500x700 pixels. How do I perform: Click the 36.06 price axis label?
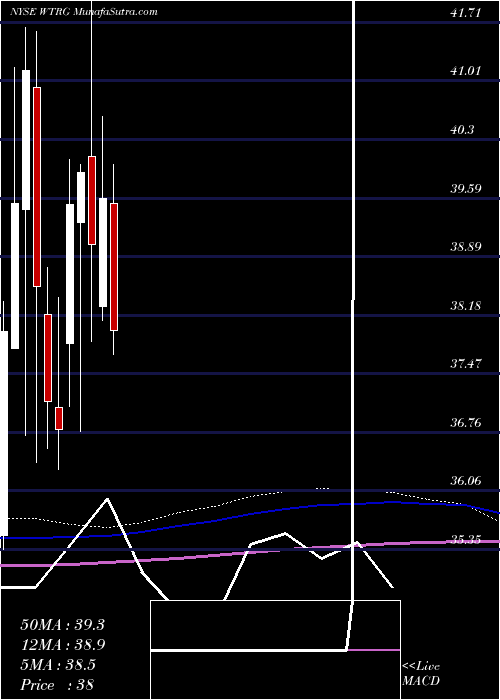(466, 481)
